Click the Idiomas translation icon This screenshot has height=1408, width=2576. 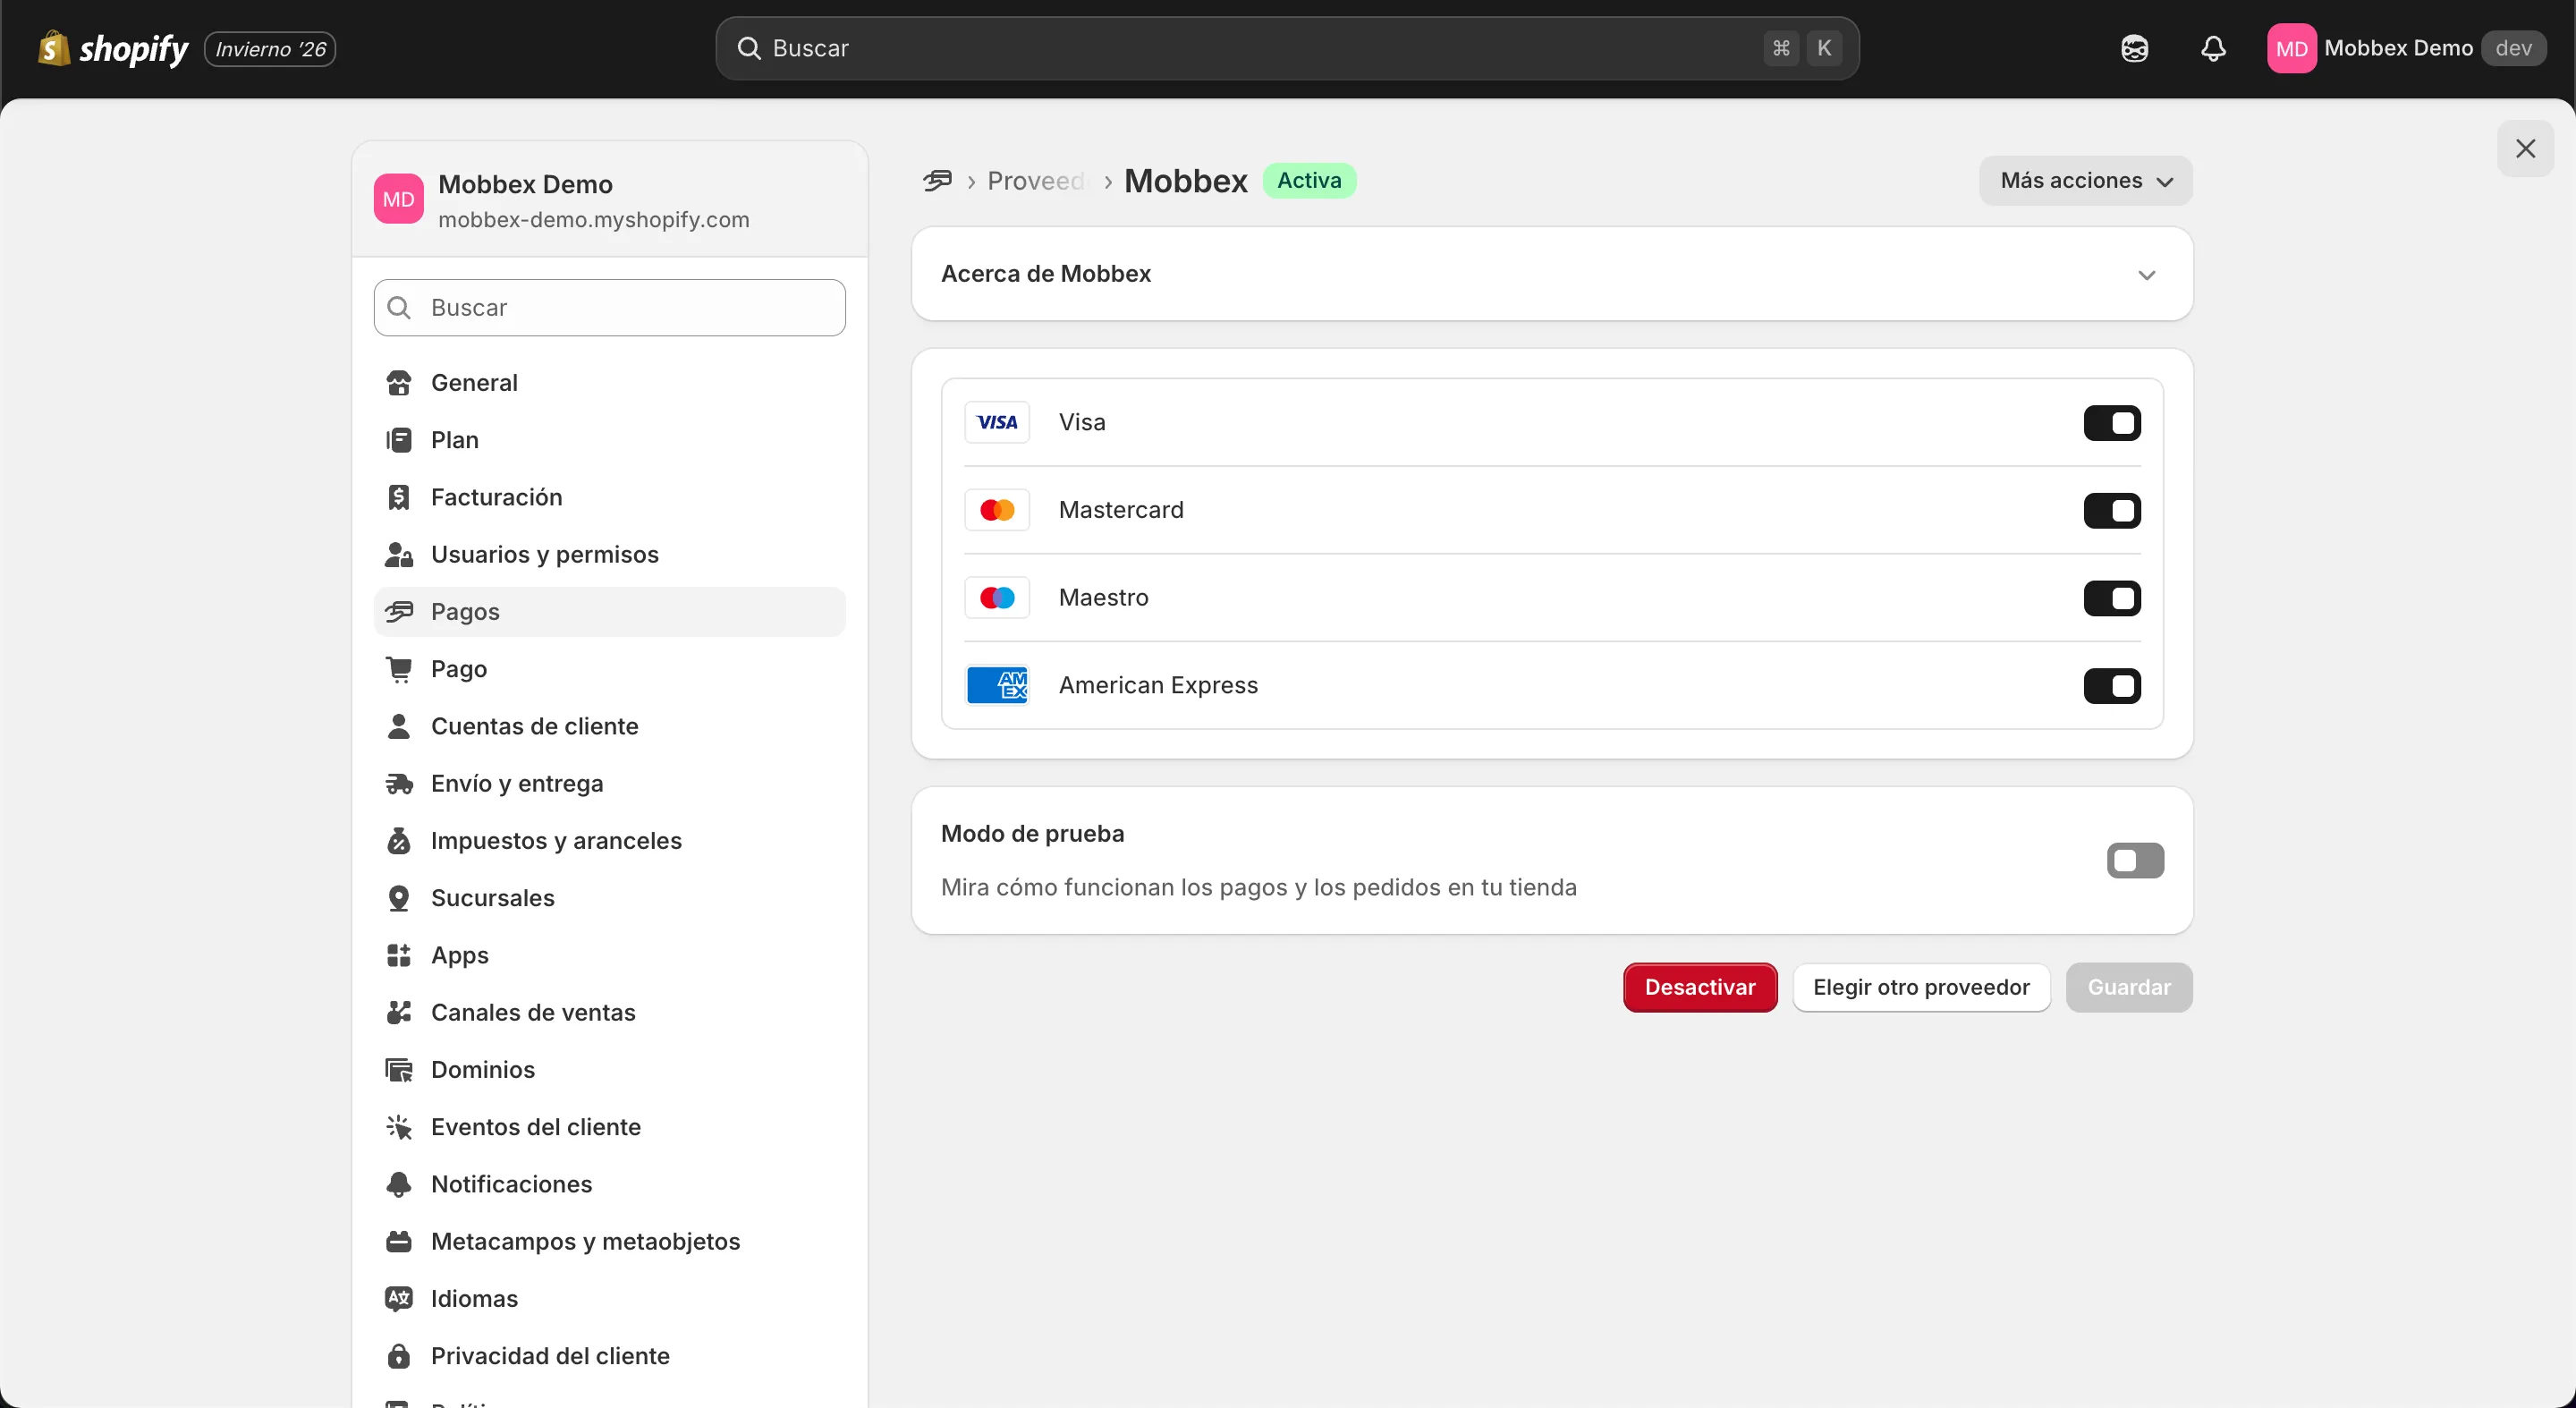click(399, 1298)
